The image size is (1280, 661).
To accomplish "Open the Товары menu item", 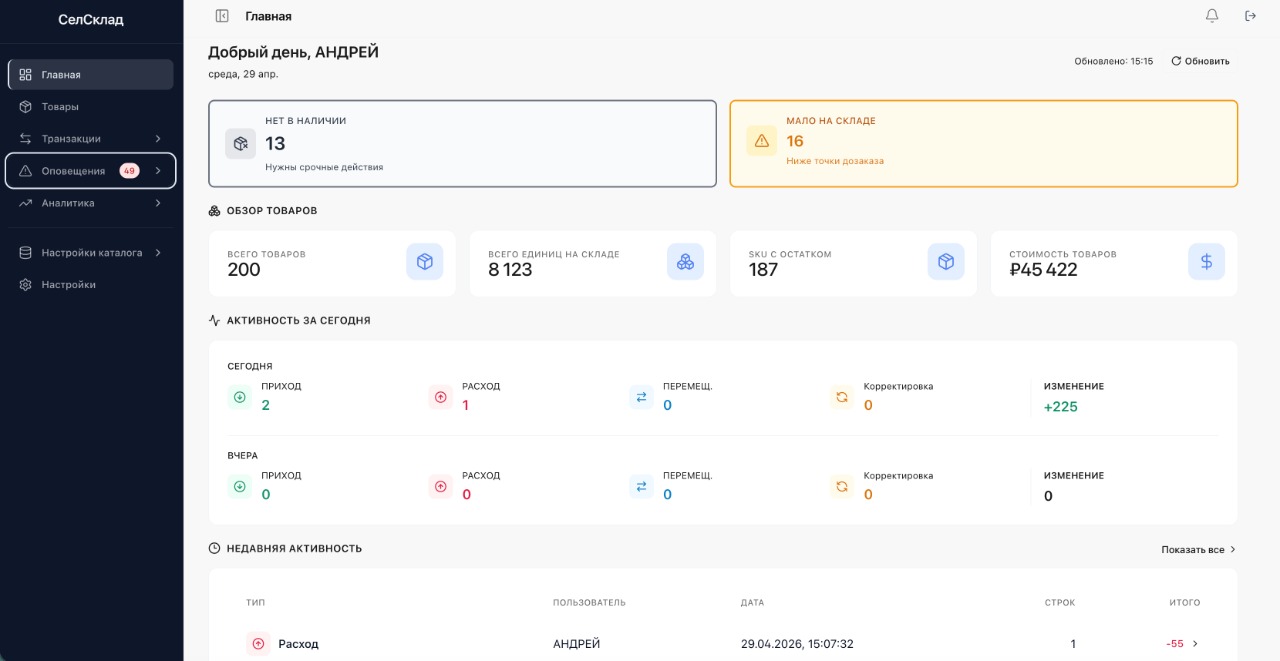I will coord(60,107).
